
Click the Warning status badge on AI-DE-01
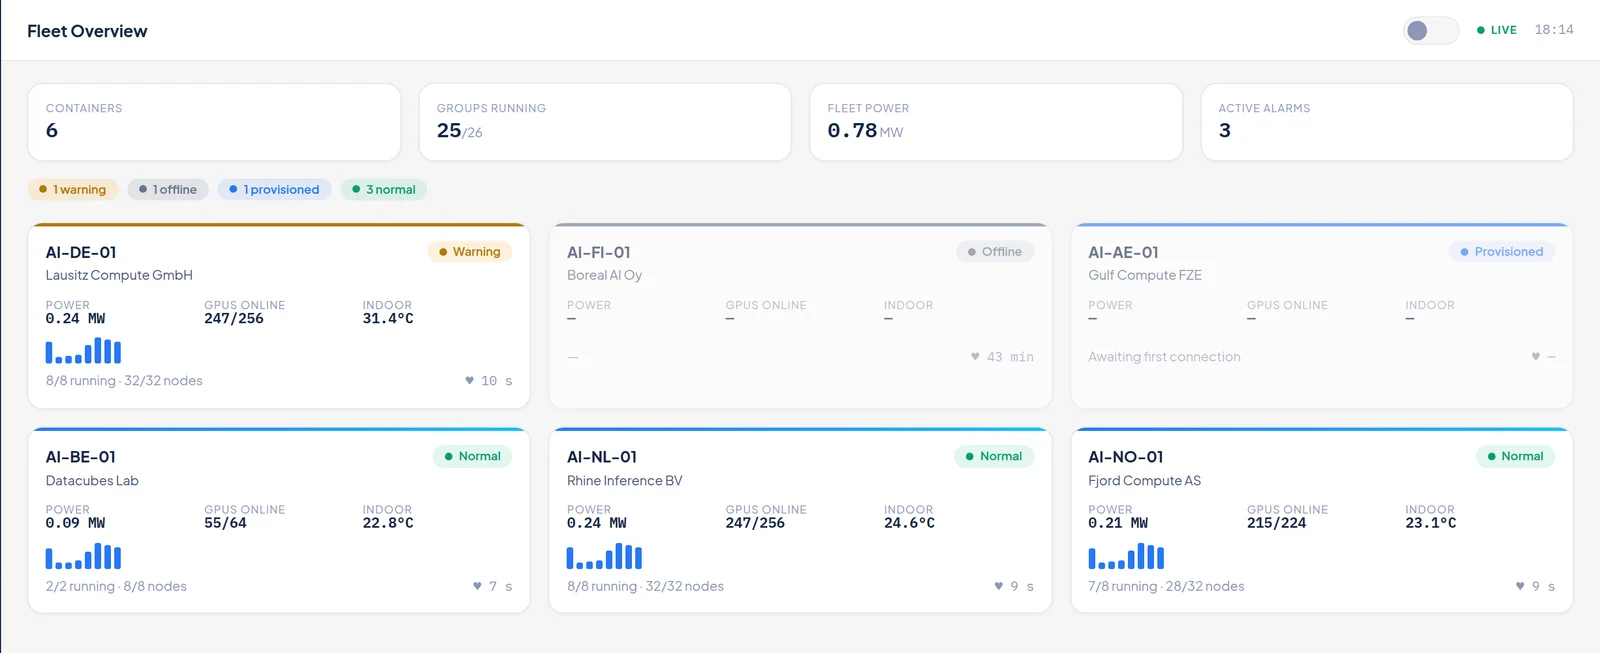coord(470,252)
